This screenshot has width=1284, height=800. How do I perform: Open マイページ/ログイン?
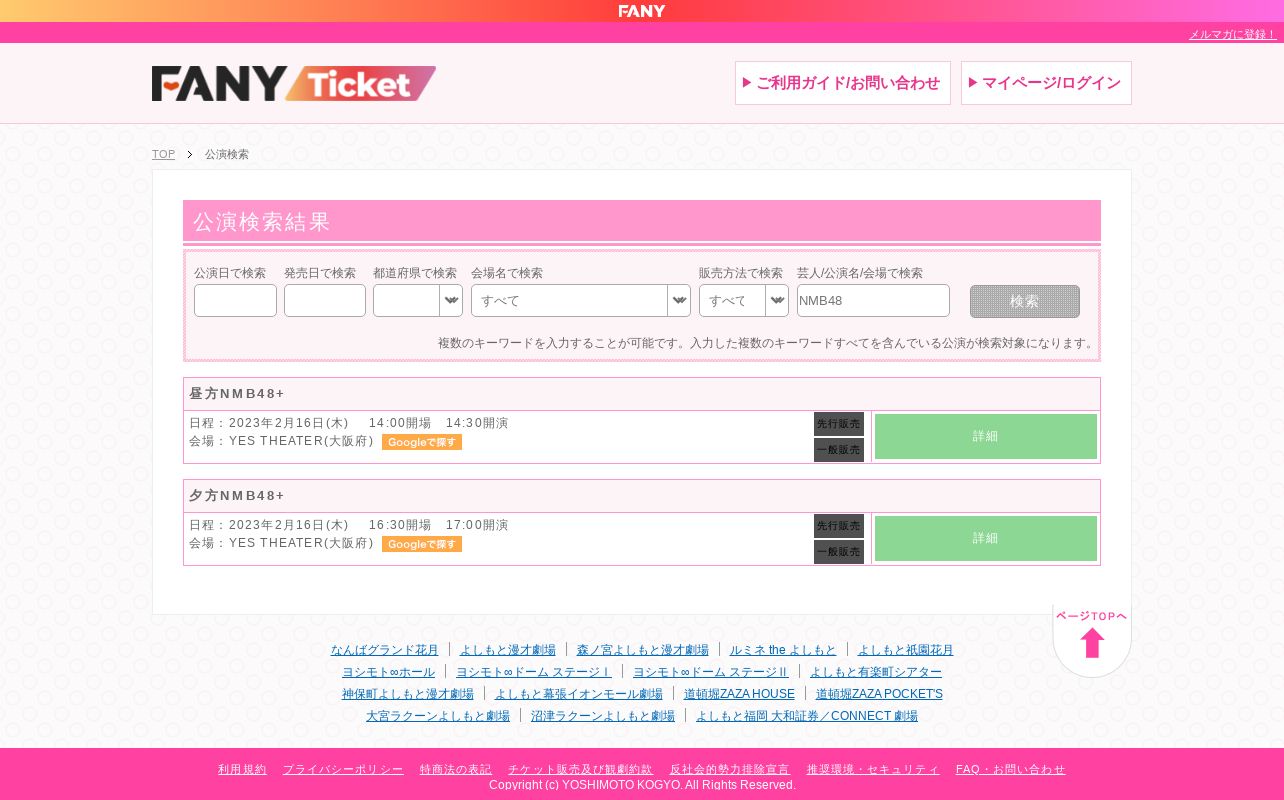[x=1046, y=83]
